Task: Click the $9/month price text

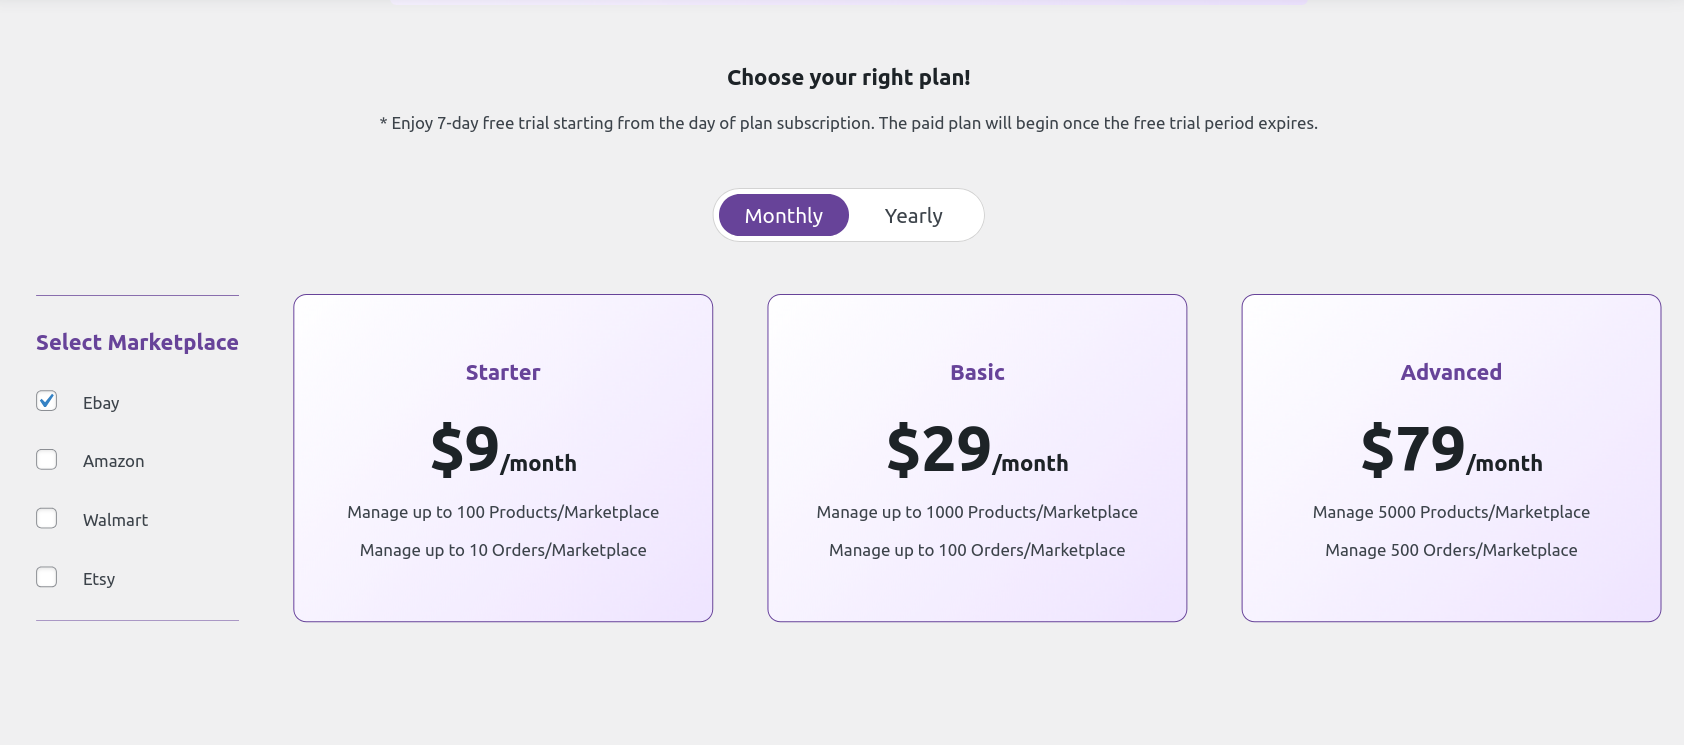Action: pos(503,452)
